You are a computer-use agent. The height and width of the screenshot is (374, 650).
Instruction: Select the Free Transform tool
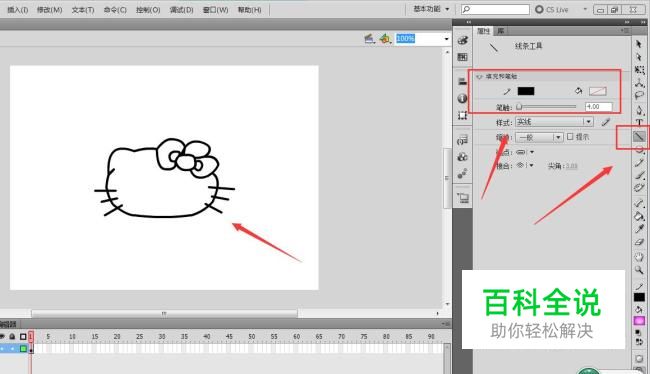tap(639, 70)
